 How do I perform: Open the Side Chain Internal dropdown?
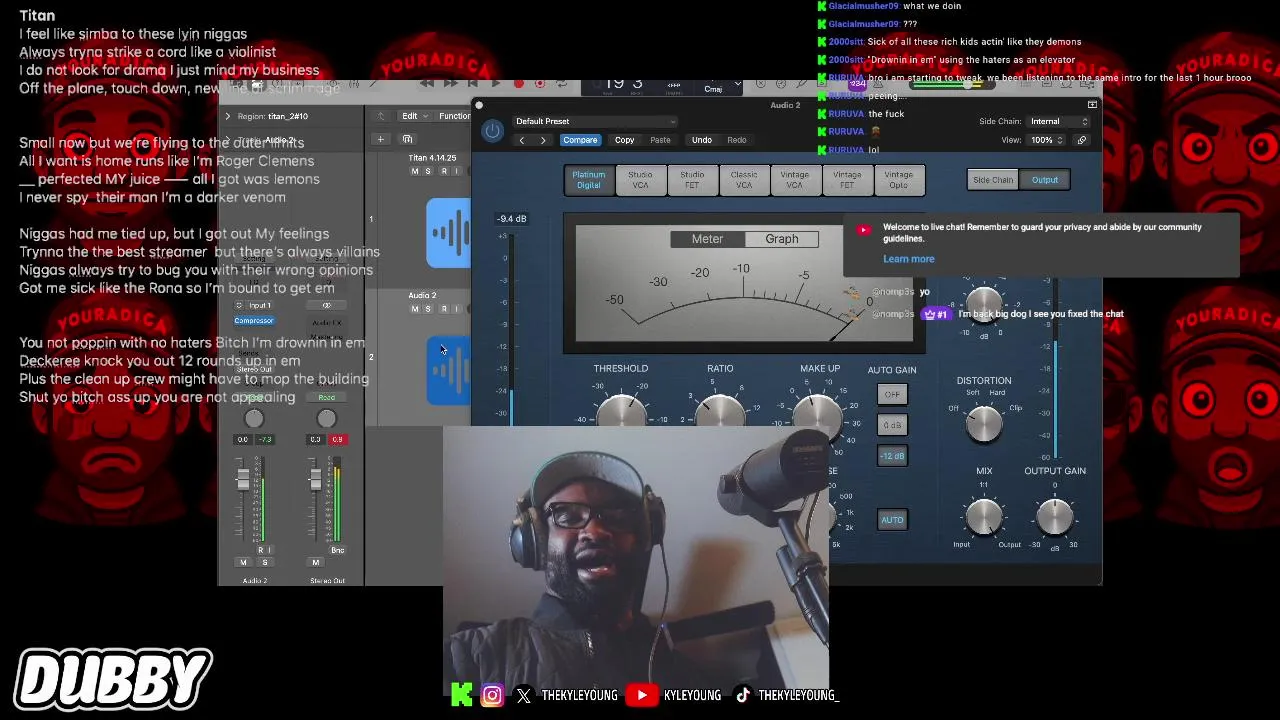(x=1058, y=122)
